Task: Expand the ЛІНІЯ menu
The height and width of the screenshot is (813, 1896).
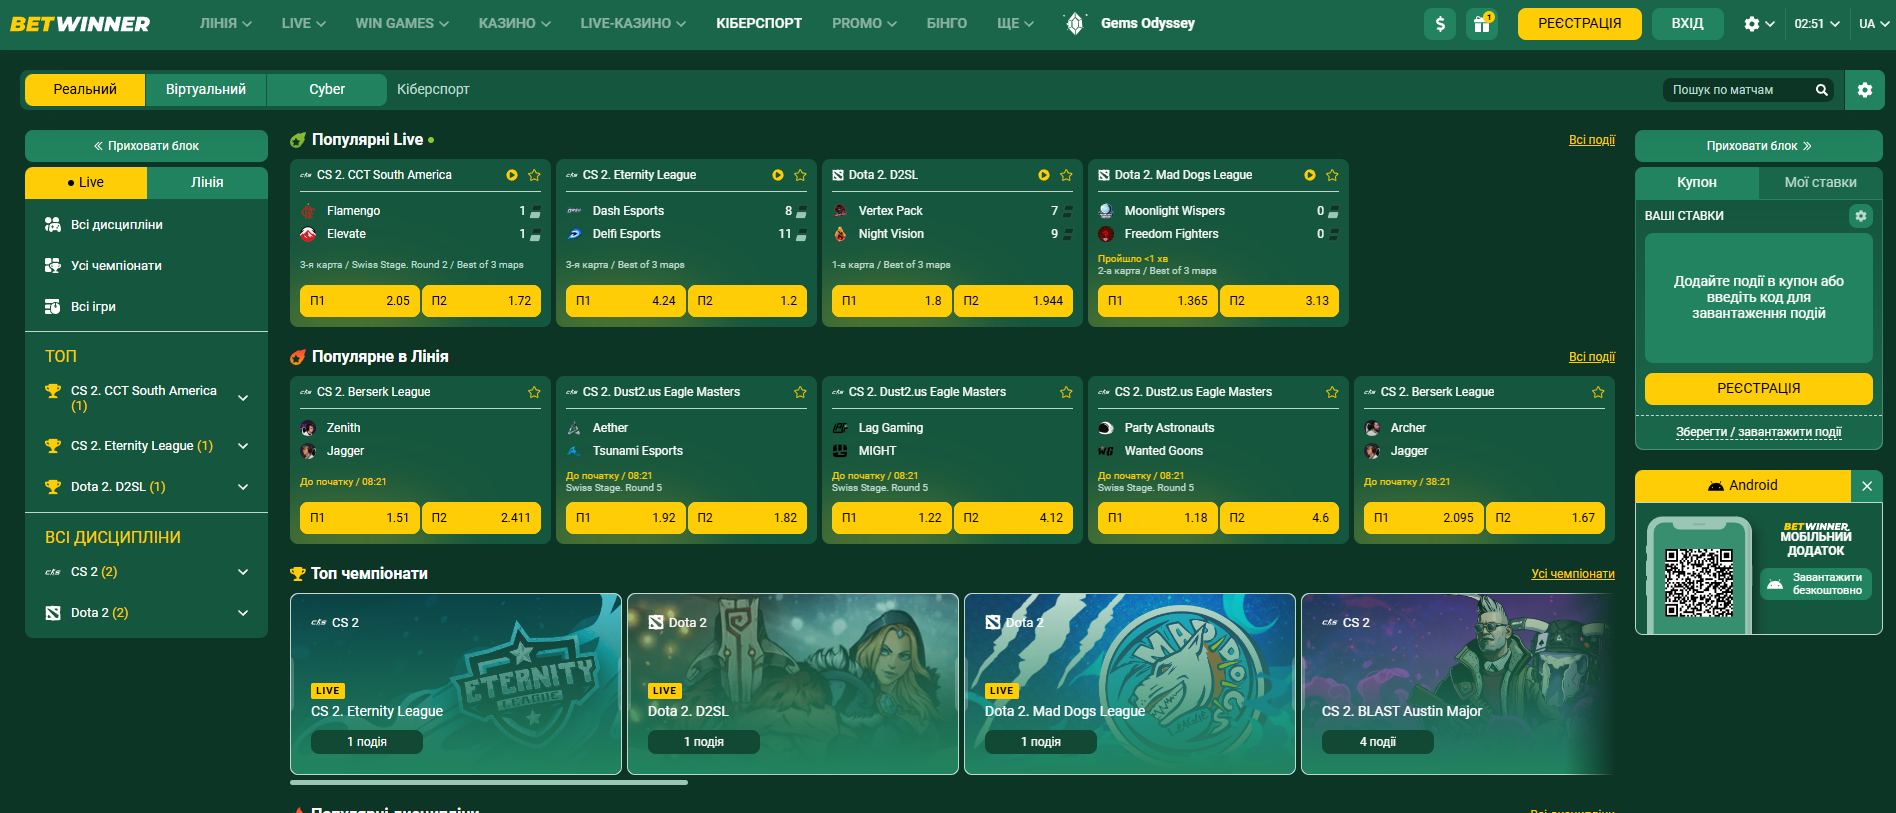Action: (226, 24)
